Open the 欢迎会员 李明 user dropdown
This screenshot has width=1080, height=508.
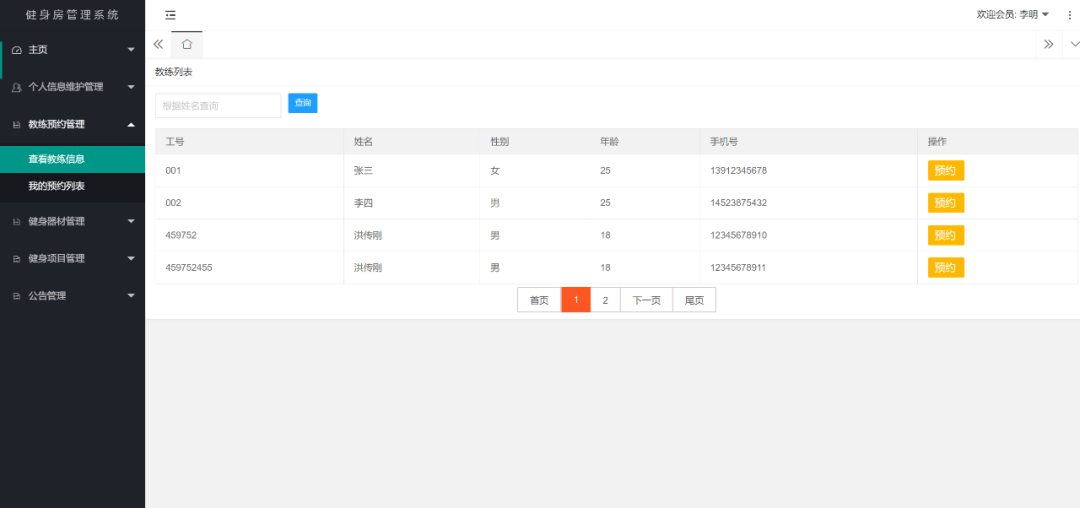1012,15
